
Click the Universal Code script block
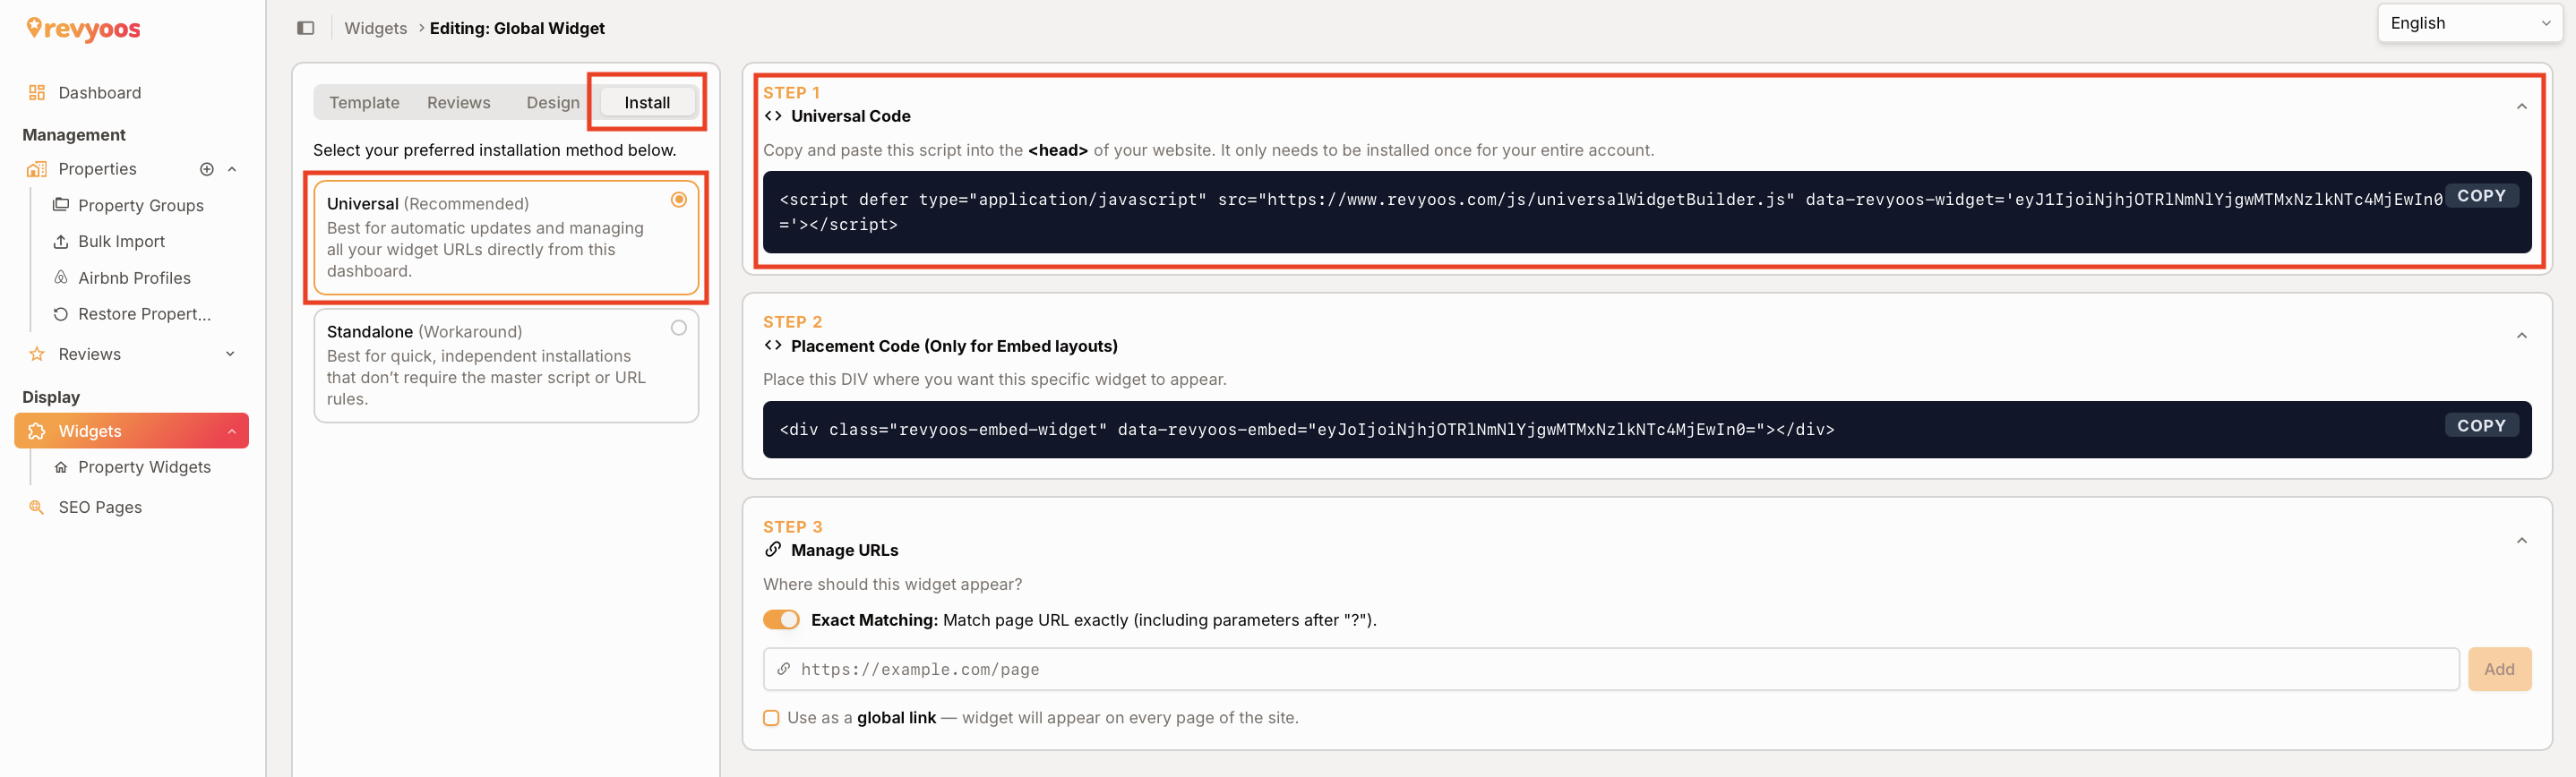(1646, 212)
